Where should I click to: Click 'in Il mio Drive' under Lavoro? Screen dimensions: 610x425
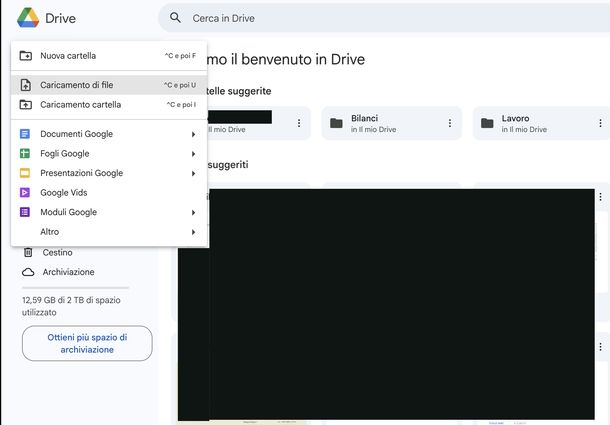(x=524, y=130)
